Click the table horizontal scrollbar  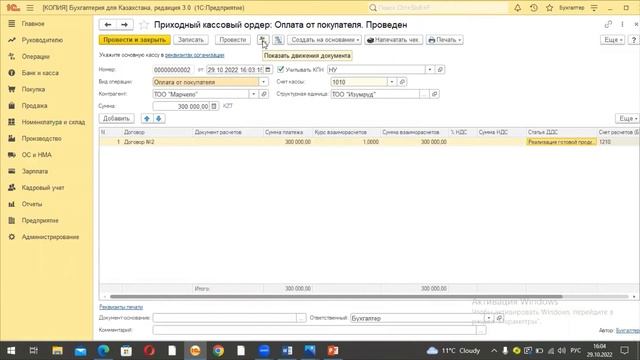pyautogui.click(x=336, y=297)
